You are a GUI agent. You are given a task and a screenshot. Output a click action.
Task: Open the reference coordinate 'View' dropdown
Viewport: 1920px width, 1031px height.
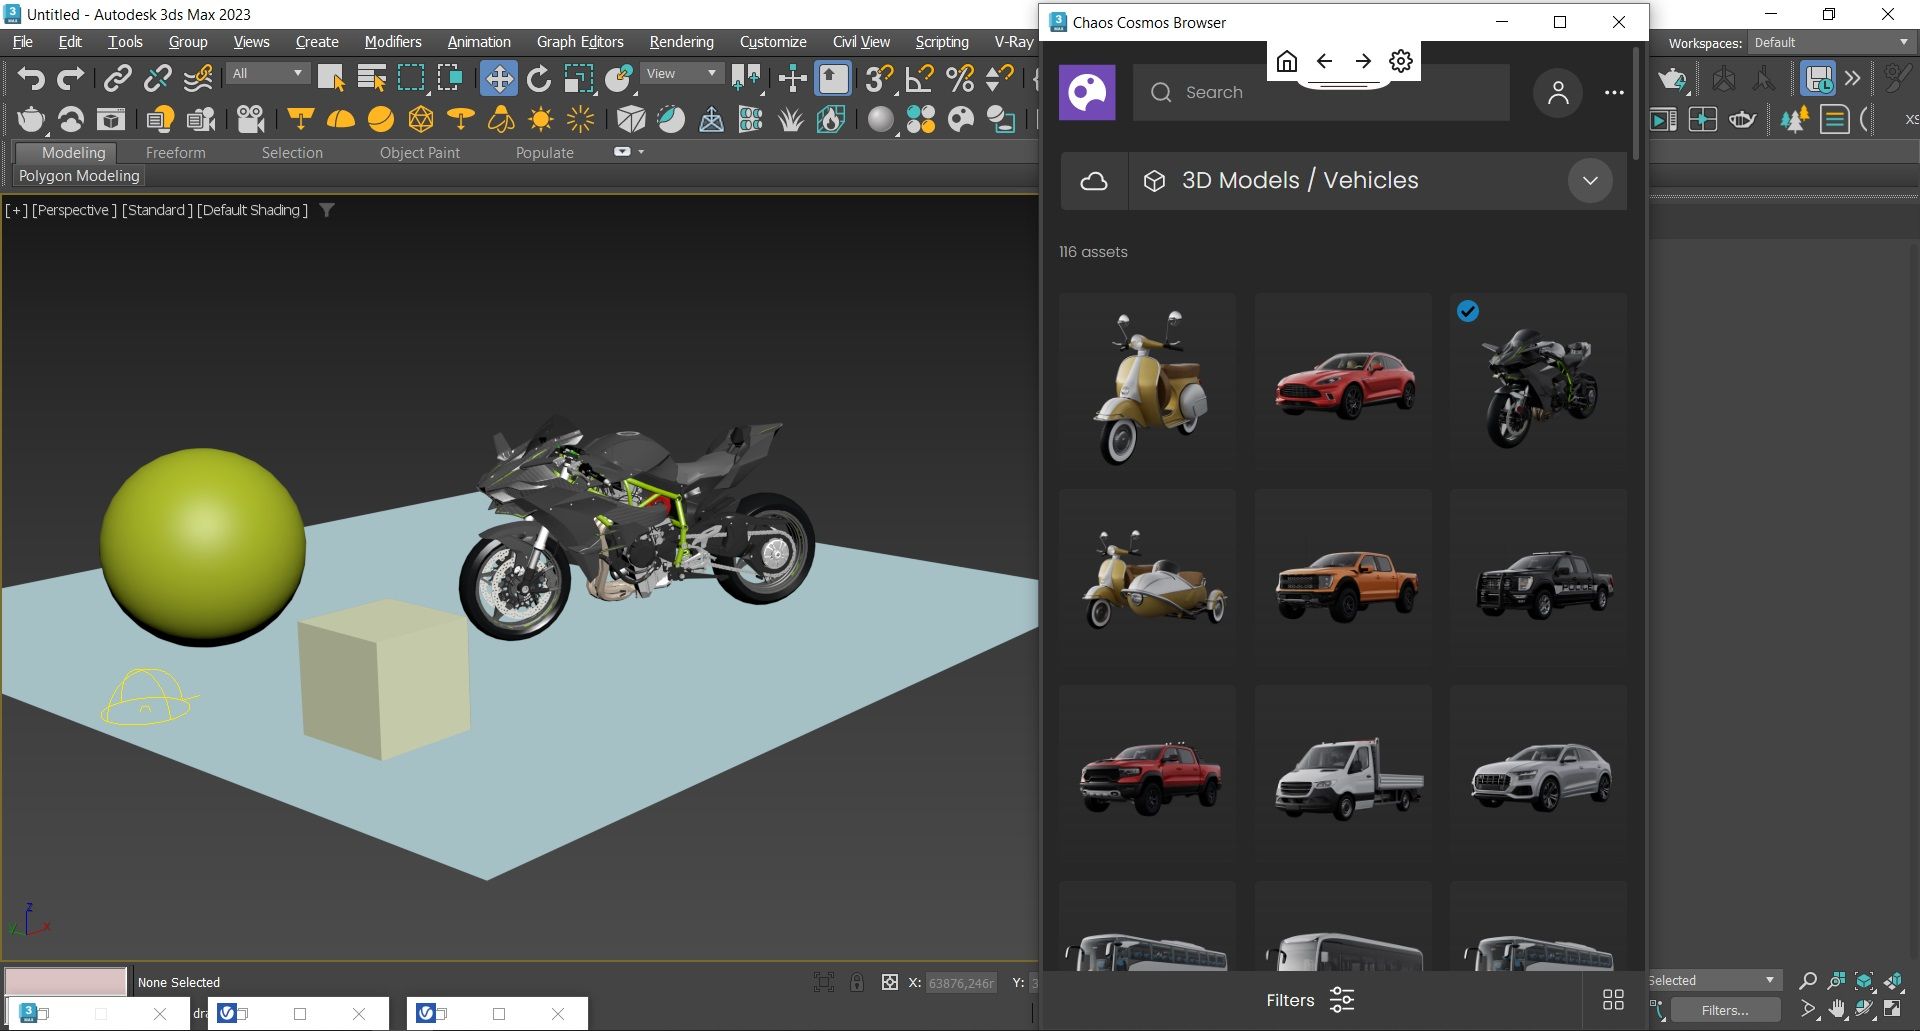[682, 74]
